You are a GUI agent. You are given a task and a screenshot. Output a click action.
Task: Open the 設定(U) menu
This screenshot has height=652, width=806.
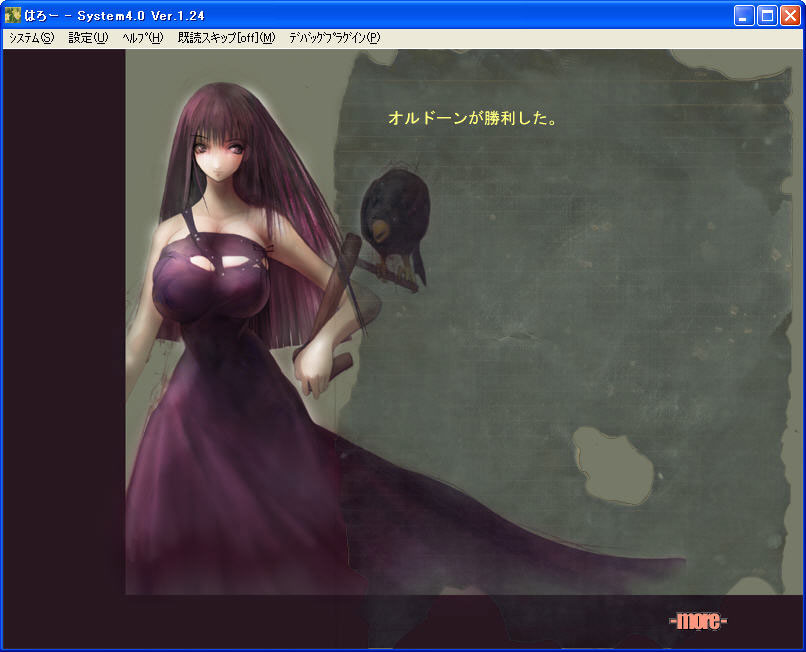[x=88, y=38]
